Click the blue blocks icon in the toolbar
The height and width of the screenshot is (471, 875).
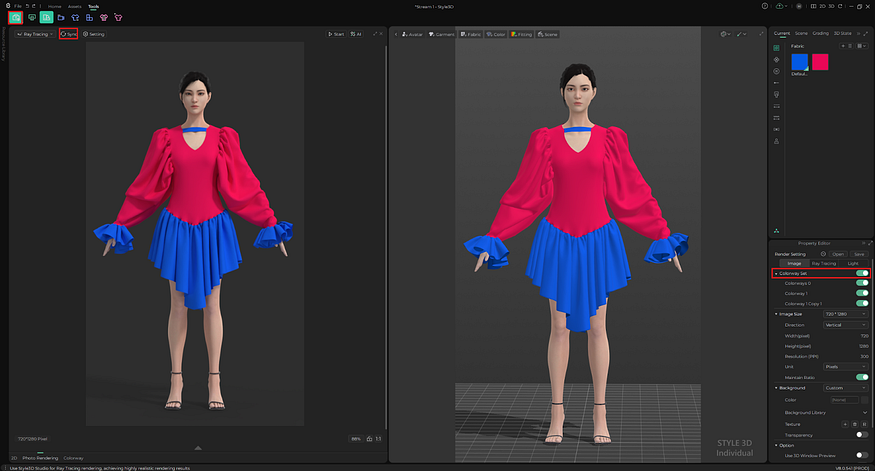tap(89, 18)
